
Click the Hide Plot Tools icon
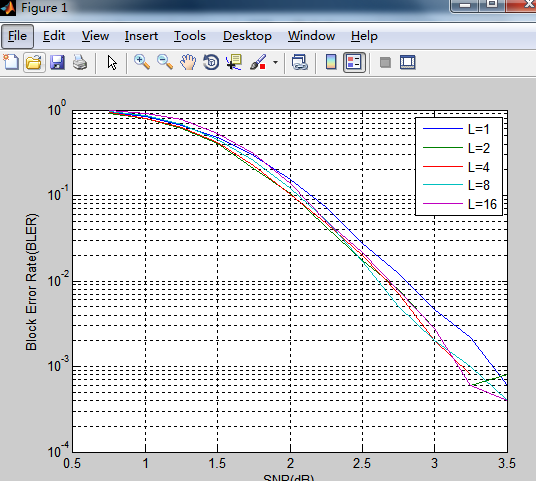385,63
